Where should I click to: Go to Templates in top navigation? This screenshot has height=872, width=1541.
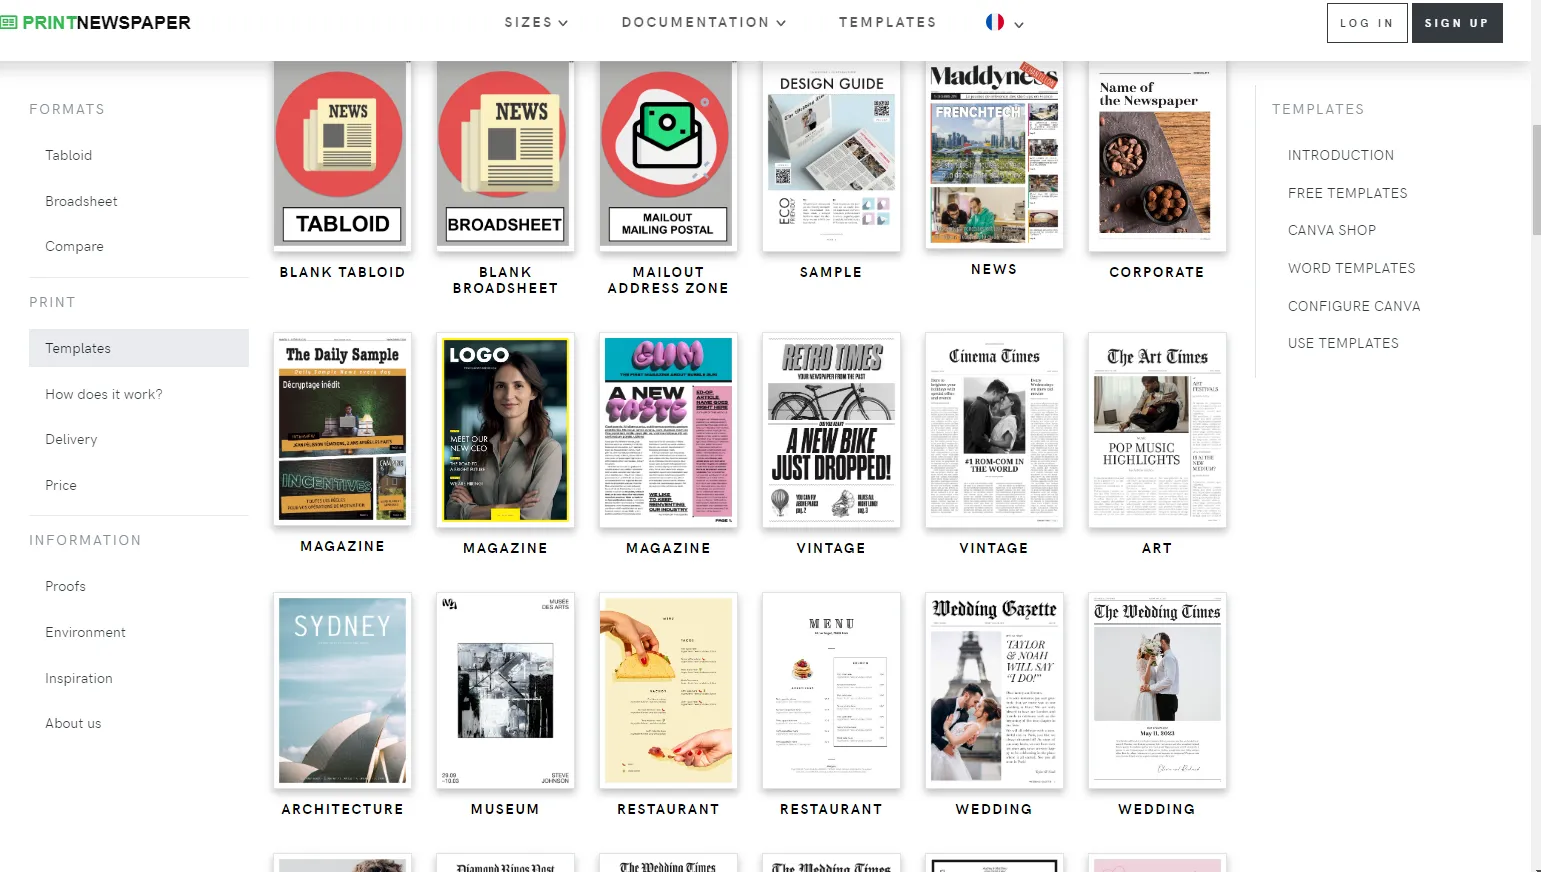(887, 22)
